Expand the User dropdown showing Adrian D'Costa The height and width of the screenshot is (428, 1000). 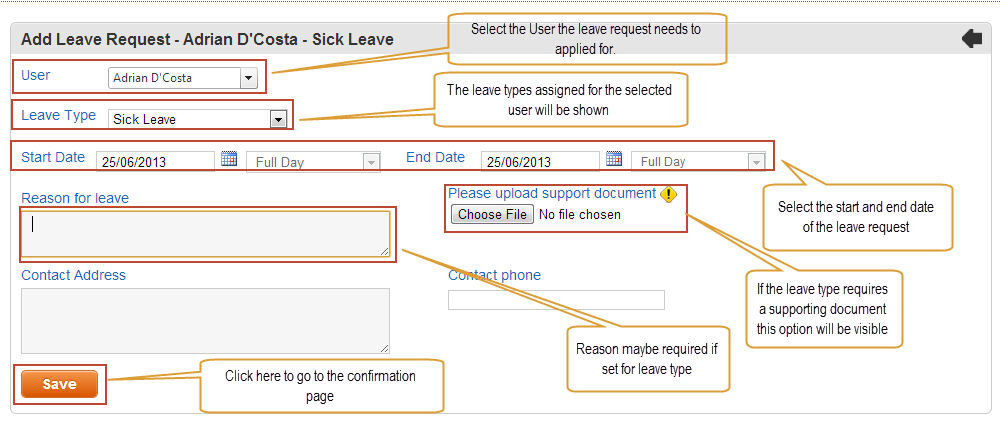coord(182,78)
